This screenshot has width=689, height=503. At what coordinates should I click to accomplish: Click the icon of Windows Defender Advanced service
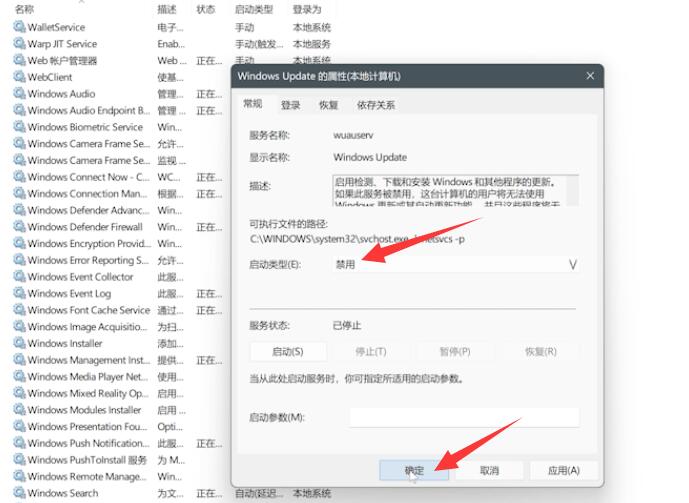coord(19,210)
